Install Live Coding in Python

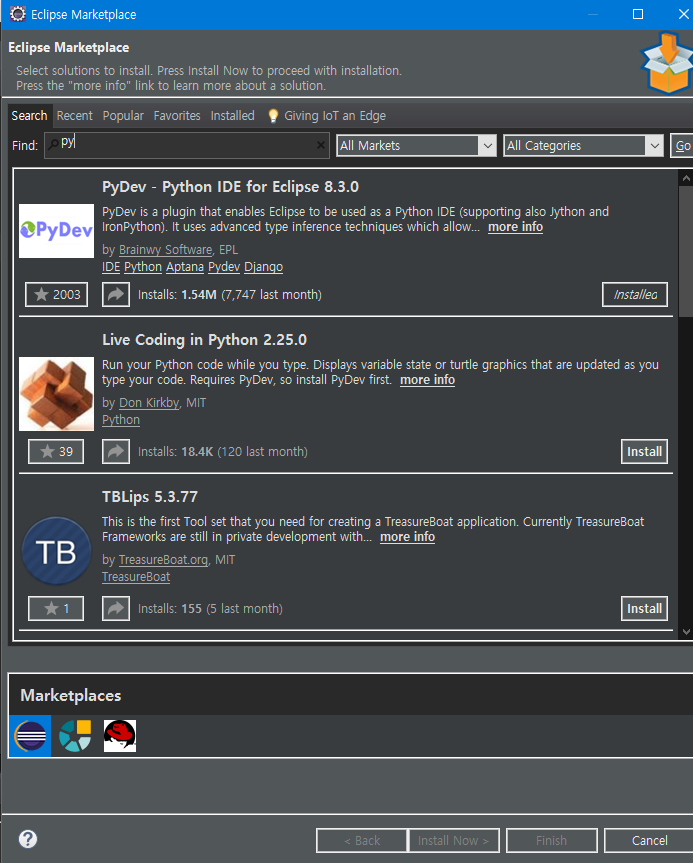(645, 451)
